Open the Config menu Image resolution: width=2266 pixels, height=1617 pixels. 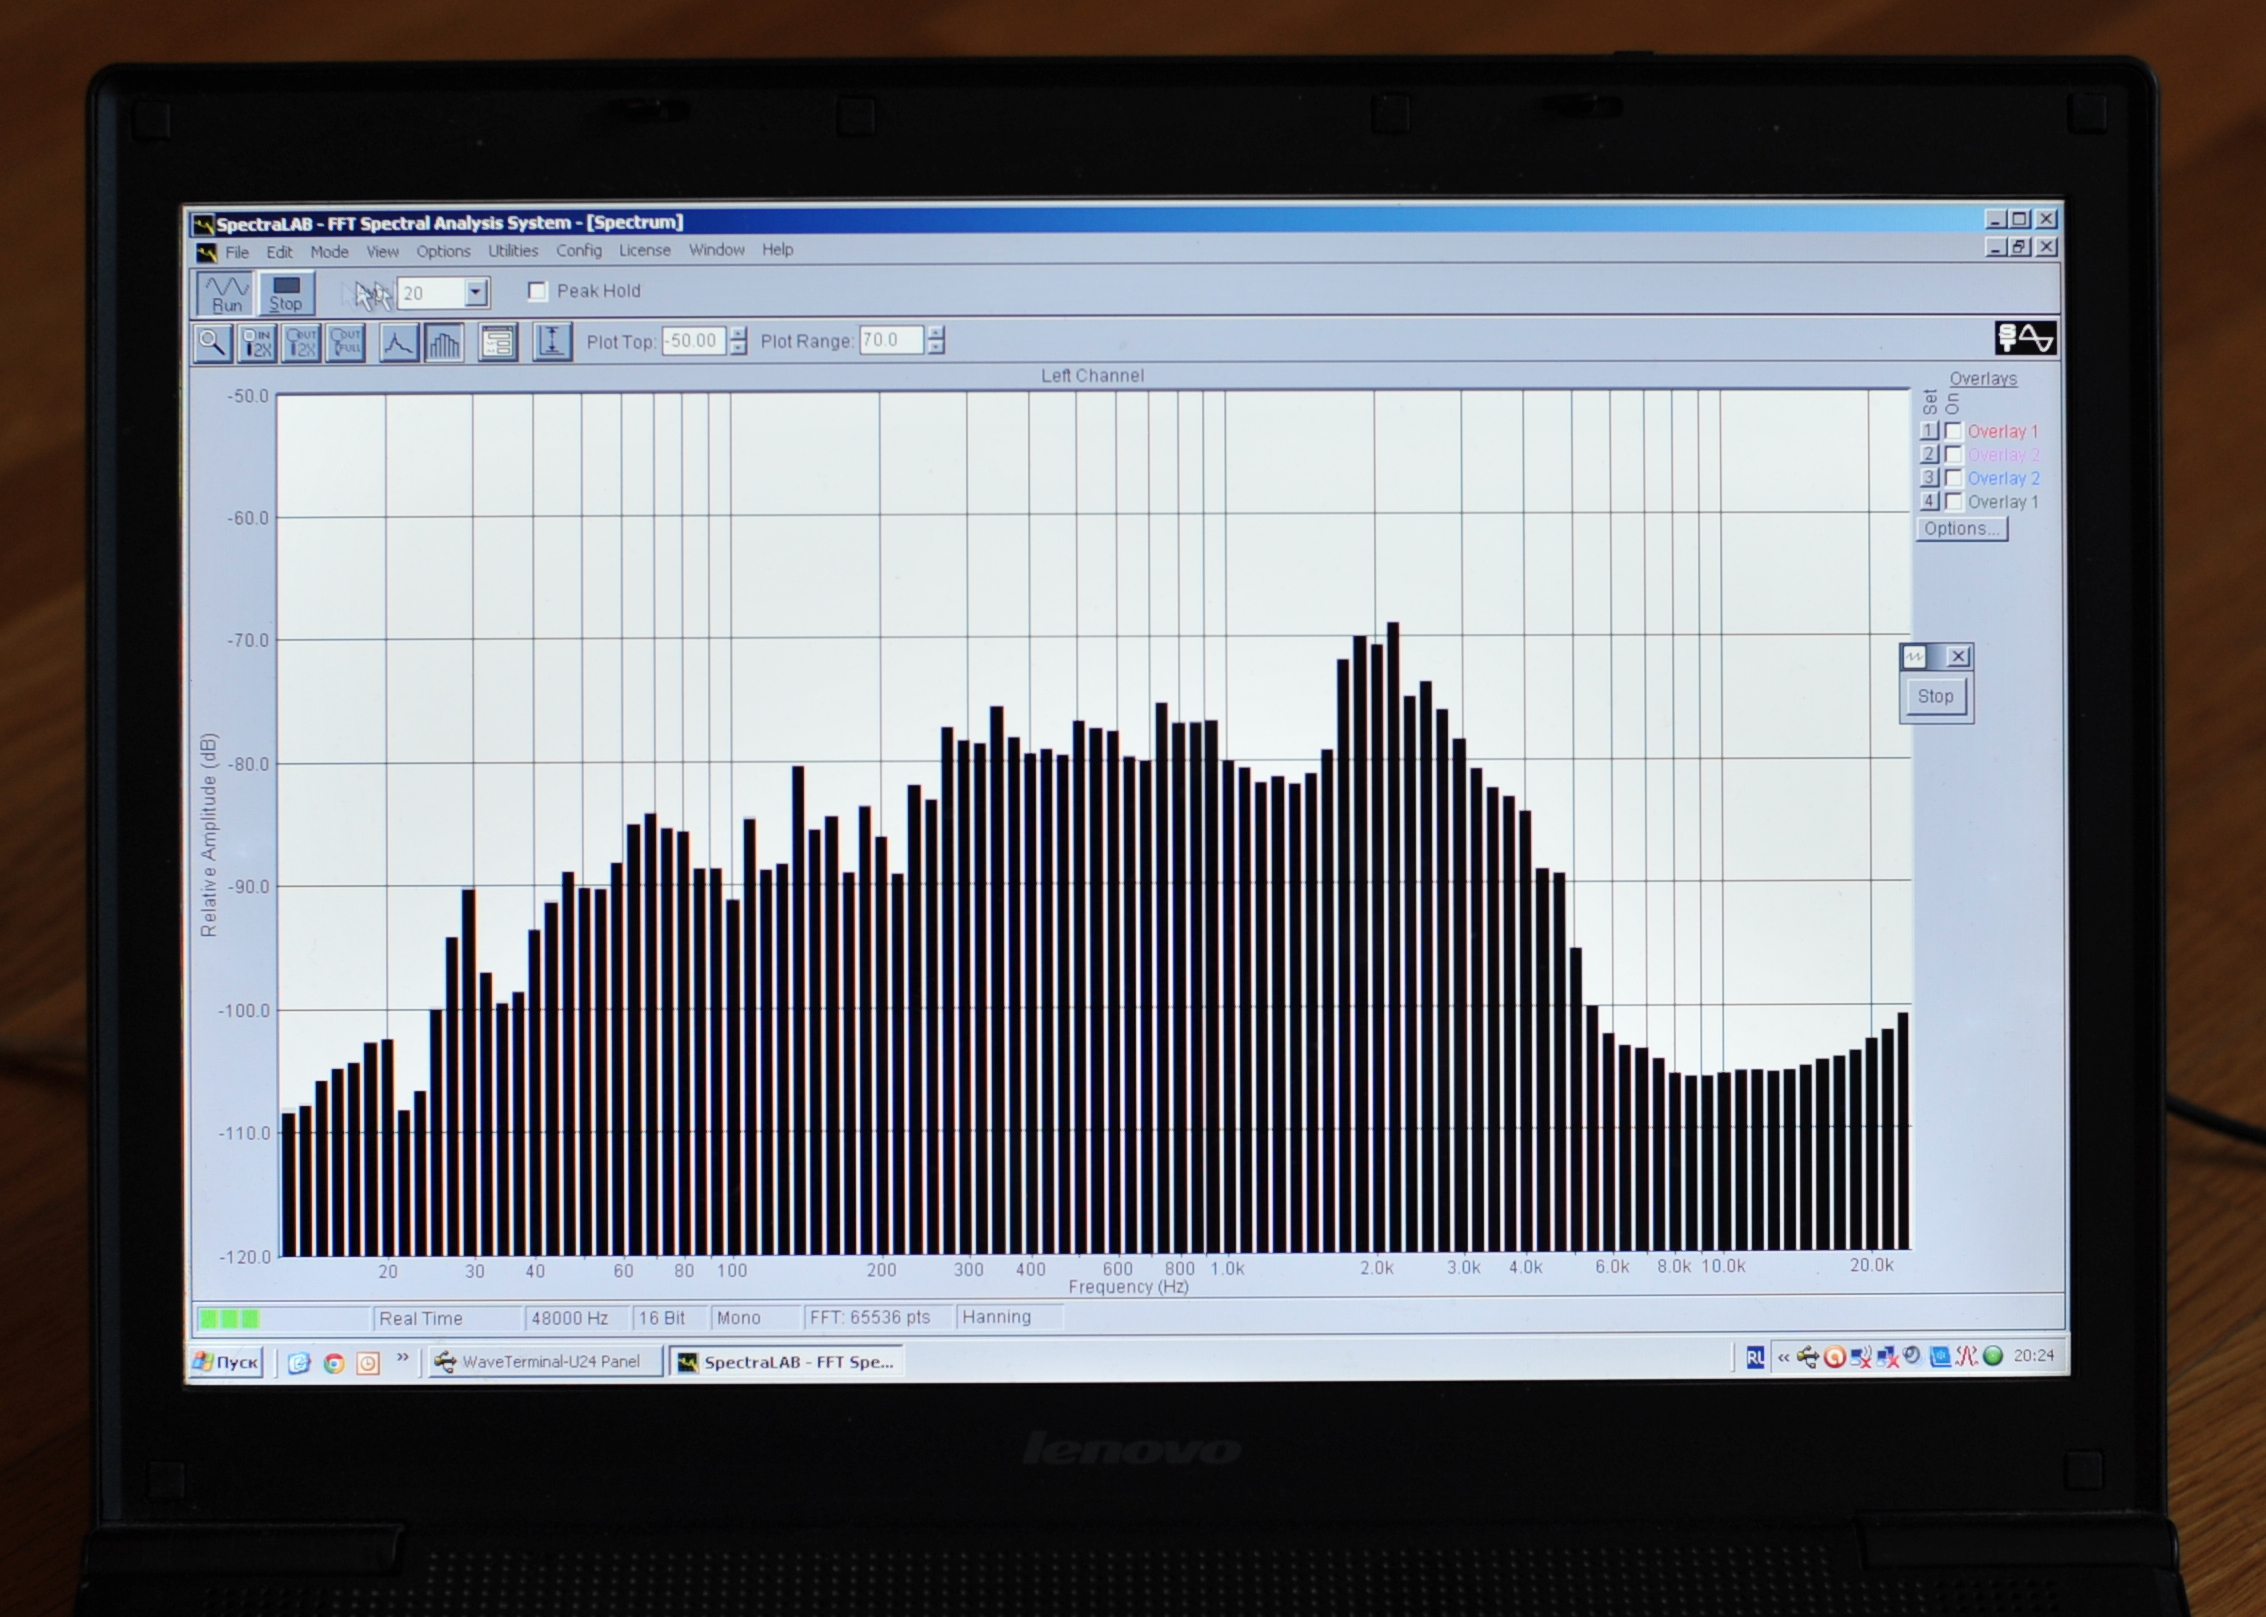point(578,251)
